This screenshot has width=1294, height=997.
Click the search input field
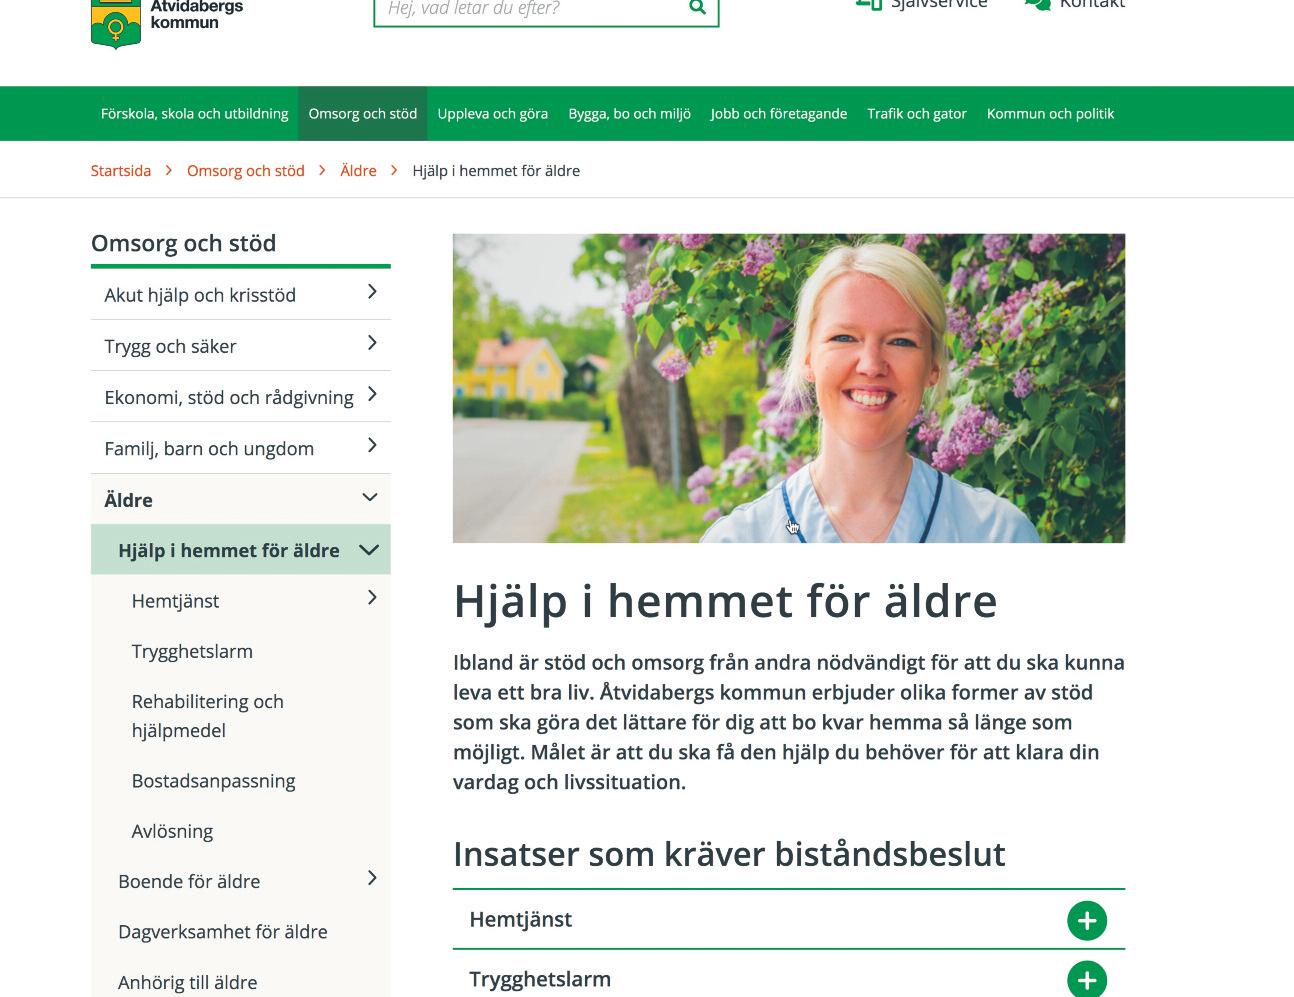tap(530, 8)
